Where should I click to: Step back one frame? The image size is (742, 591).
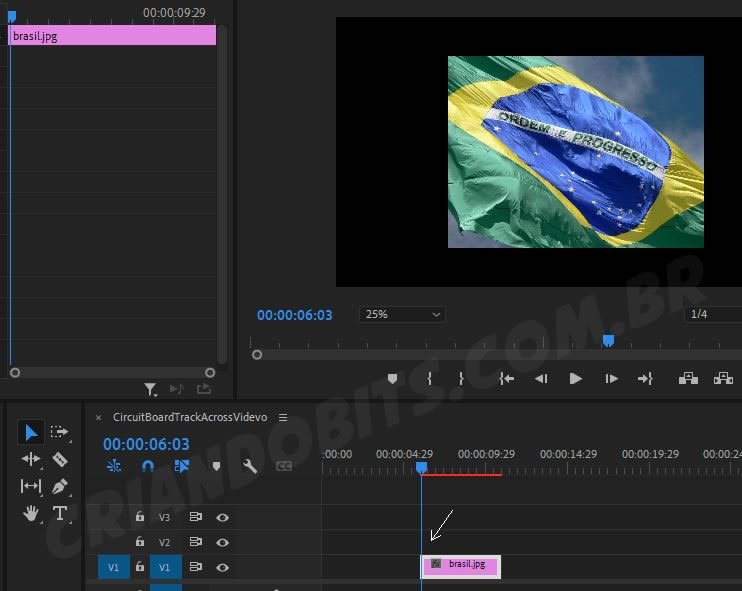[x=541, y=379]
